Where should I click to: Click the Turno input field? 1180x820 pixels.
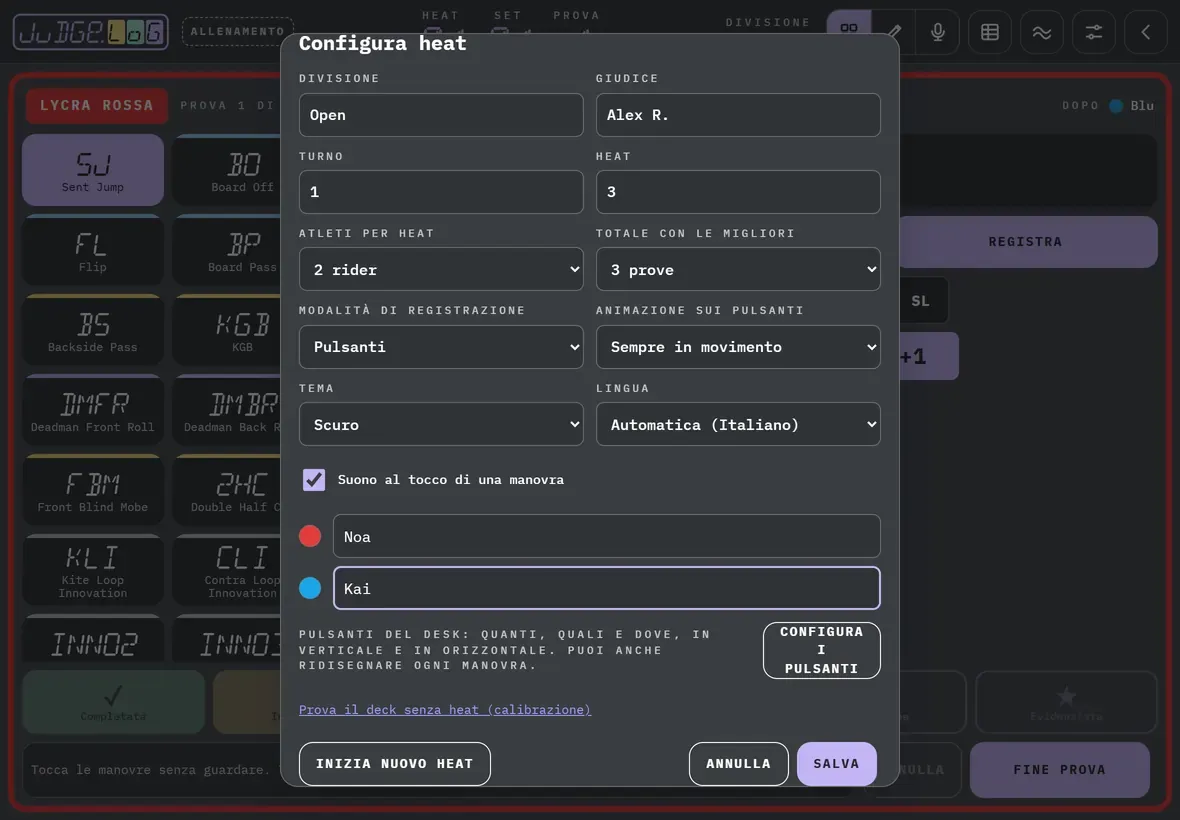point(441,192)
